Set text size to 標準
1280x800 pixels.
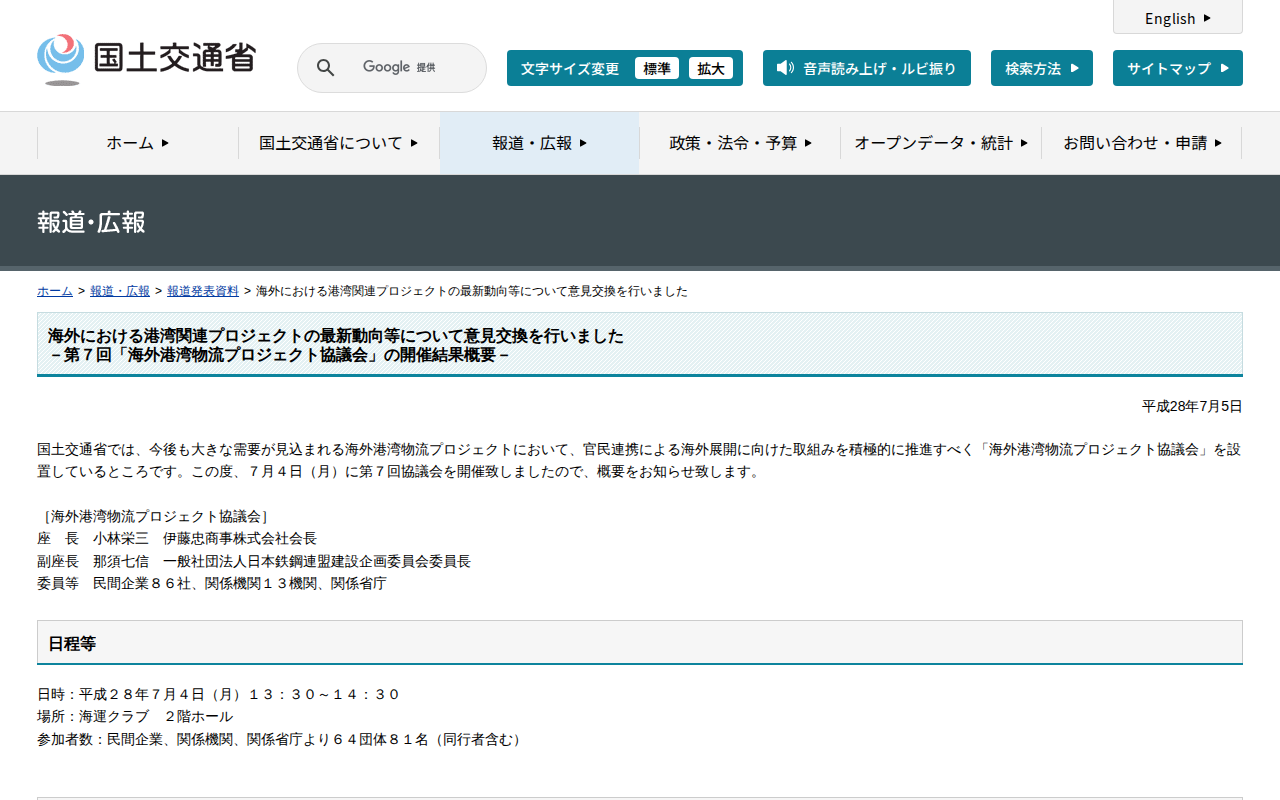coord(657,68)
